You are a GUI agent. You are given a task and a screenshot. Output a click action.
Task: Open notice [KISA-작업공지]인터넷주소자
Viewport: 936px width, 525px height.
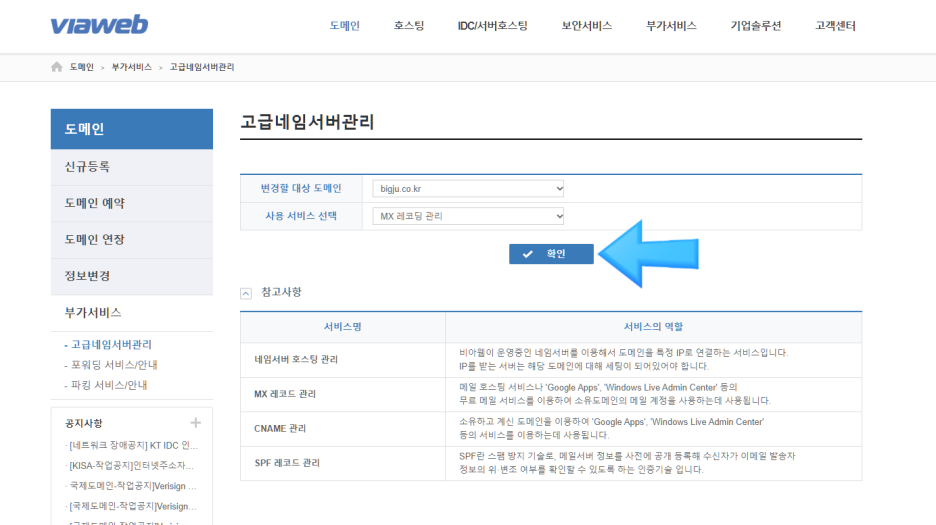[131, 465]
